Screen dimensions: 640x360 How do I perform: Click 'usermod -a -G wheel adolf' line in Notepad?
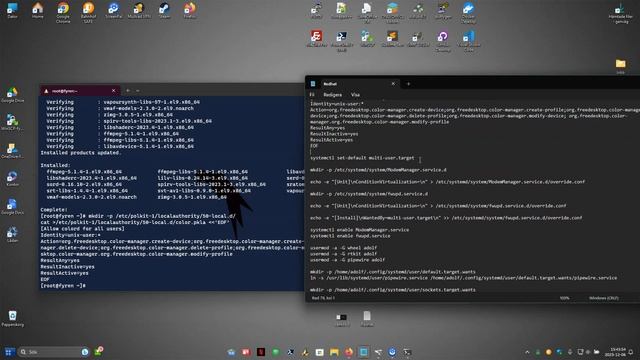(x=343, y=248)
